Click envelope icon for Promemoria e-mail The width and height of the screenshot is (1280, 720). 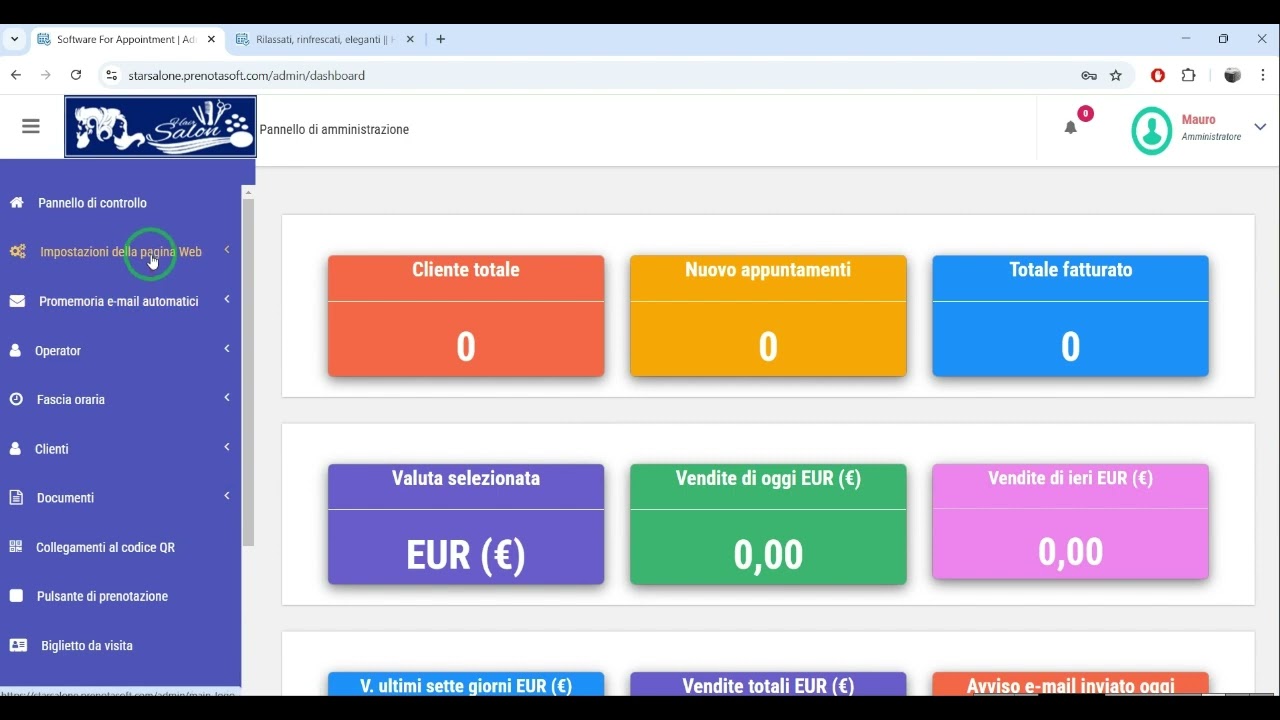tap(17, 301)
